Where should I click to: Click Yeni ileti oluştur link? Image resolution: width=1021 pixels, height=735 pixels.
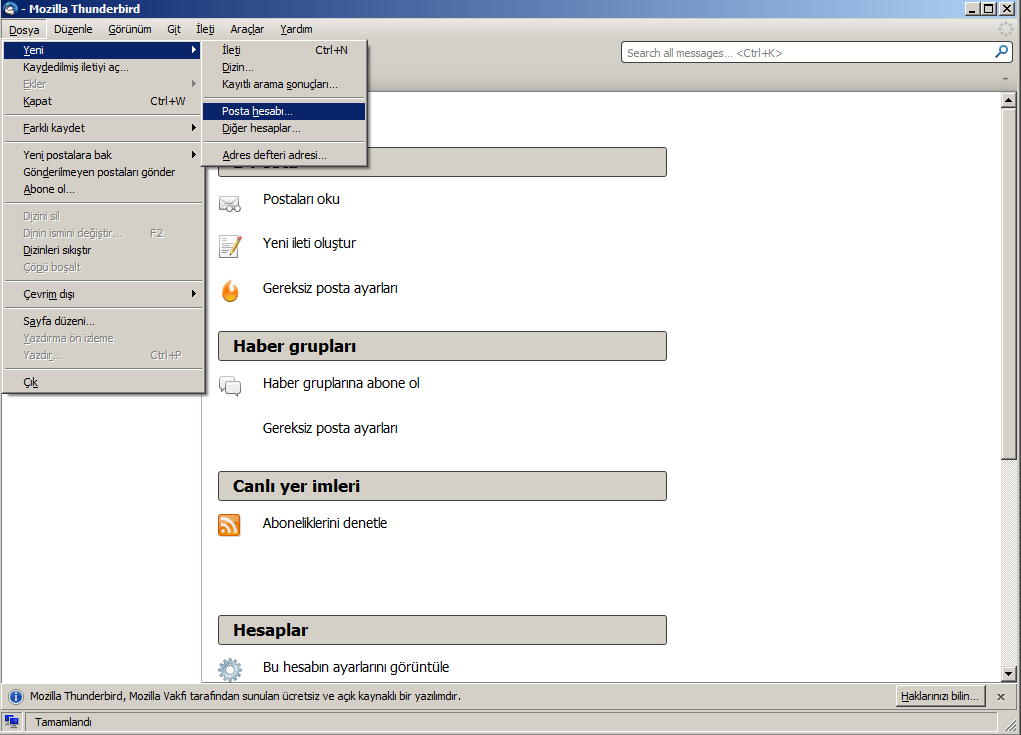coord(309,243)
